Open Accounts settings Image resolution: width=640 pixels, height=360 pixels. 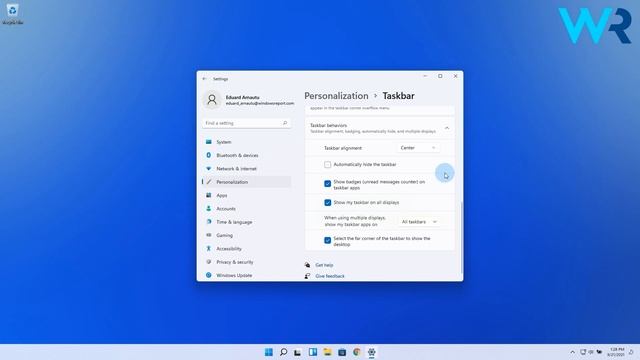(246, 209)
